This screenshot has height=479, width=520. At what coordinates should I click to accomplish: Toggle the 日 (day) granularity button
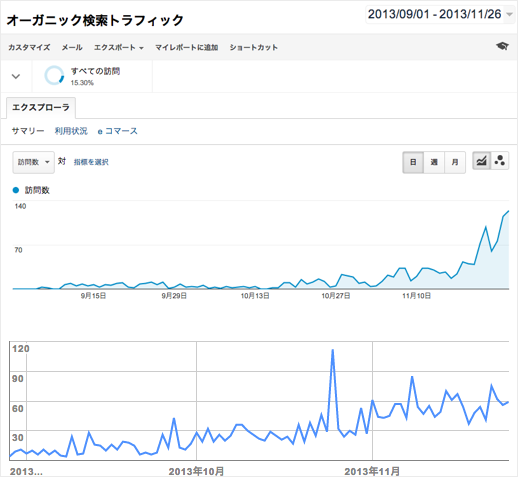tap(413, 162)
